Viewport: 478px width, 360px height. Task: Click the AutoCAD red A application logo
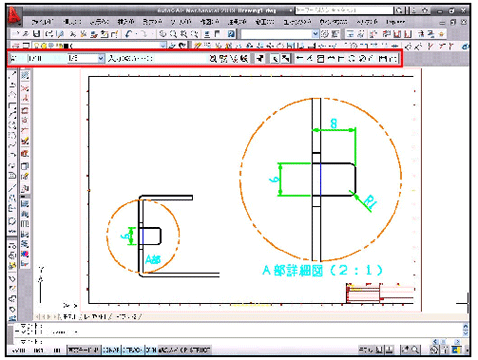(x=14, y=16)
